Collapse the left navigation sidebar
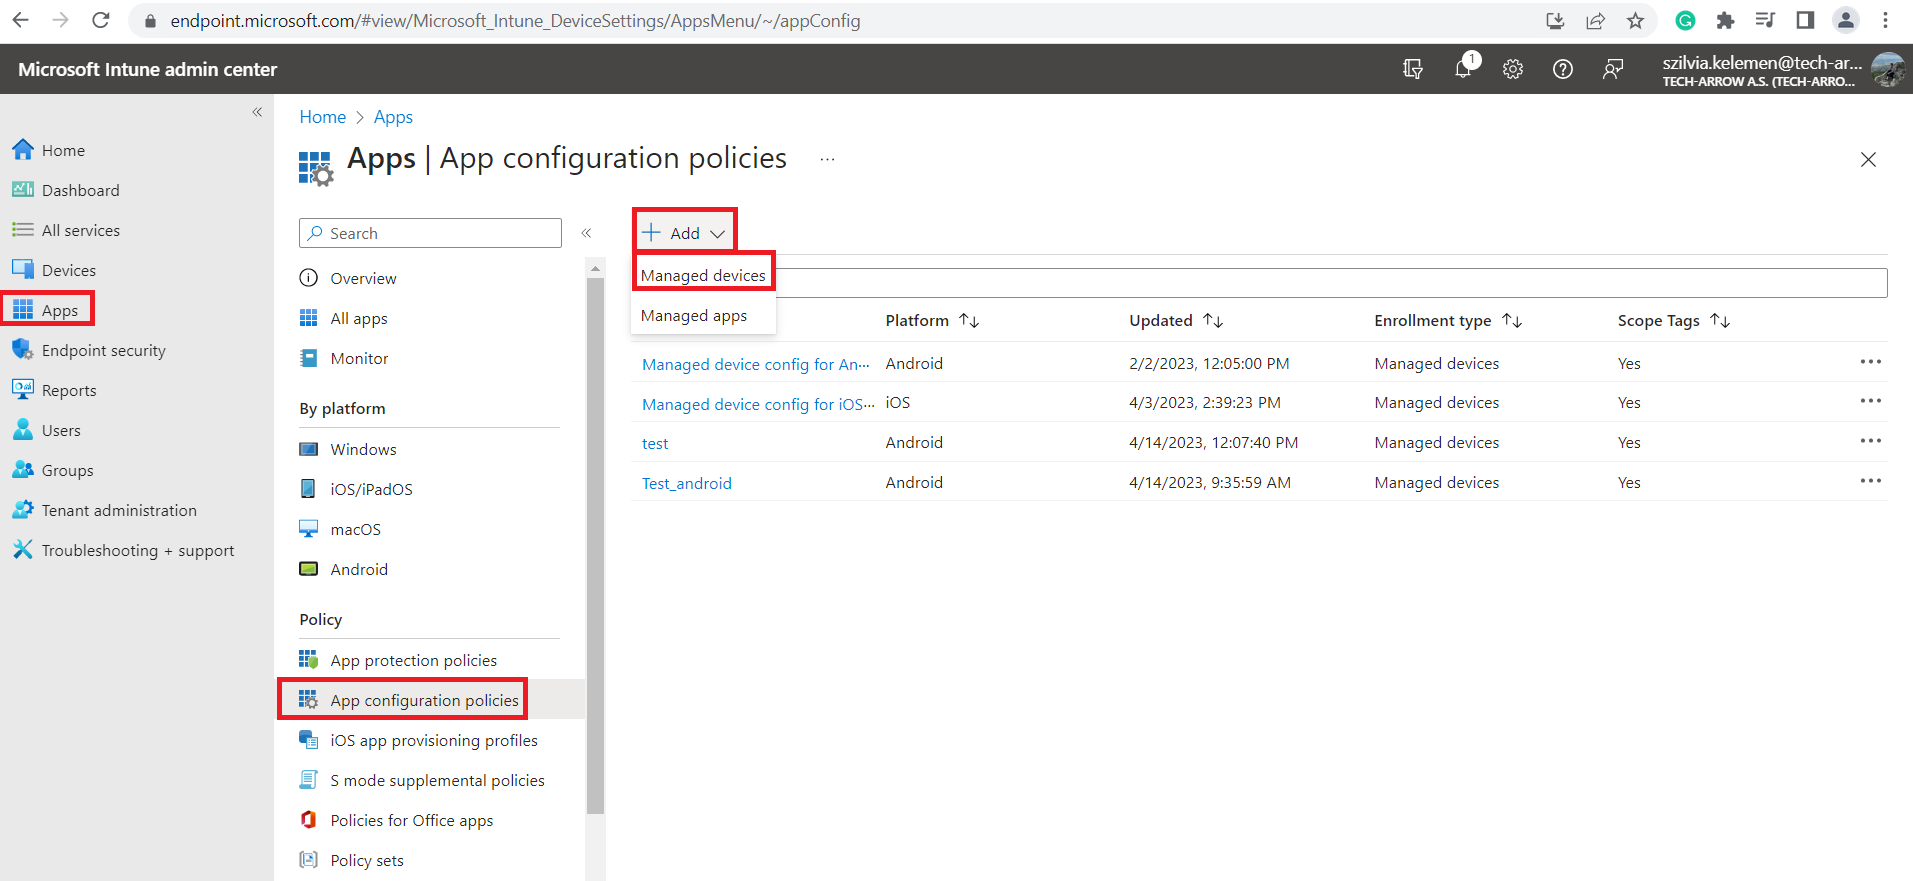The image size is (1913, 881). [257, 112]
